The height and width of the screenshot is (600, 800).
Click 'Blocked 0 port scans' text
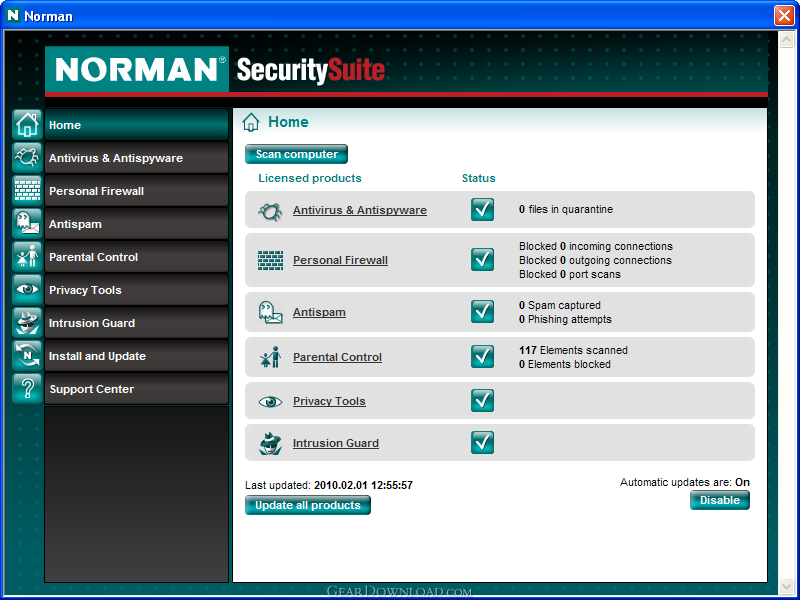(x=570, y=274)
